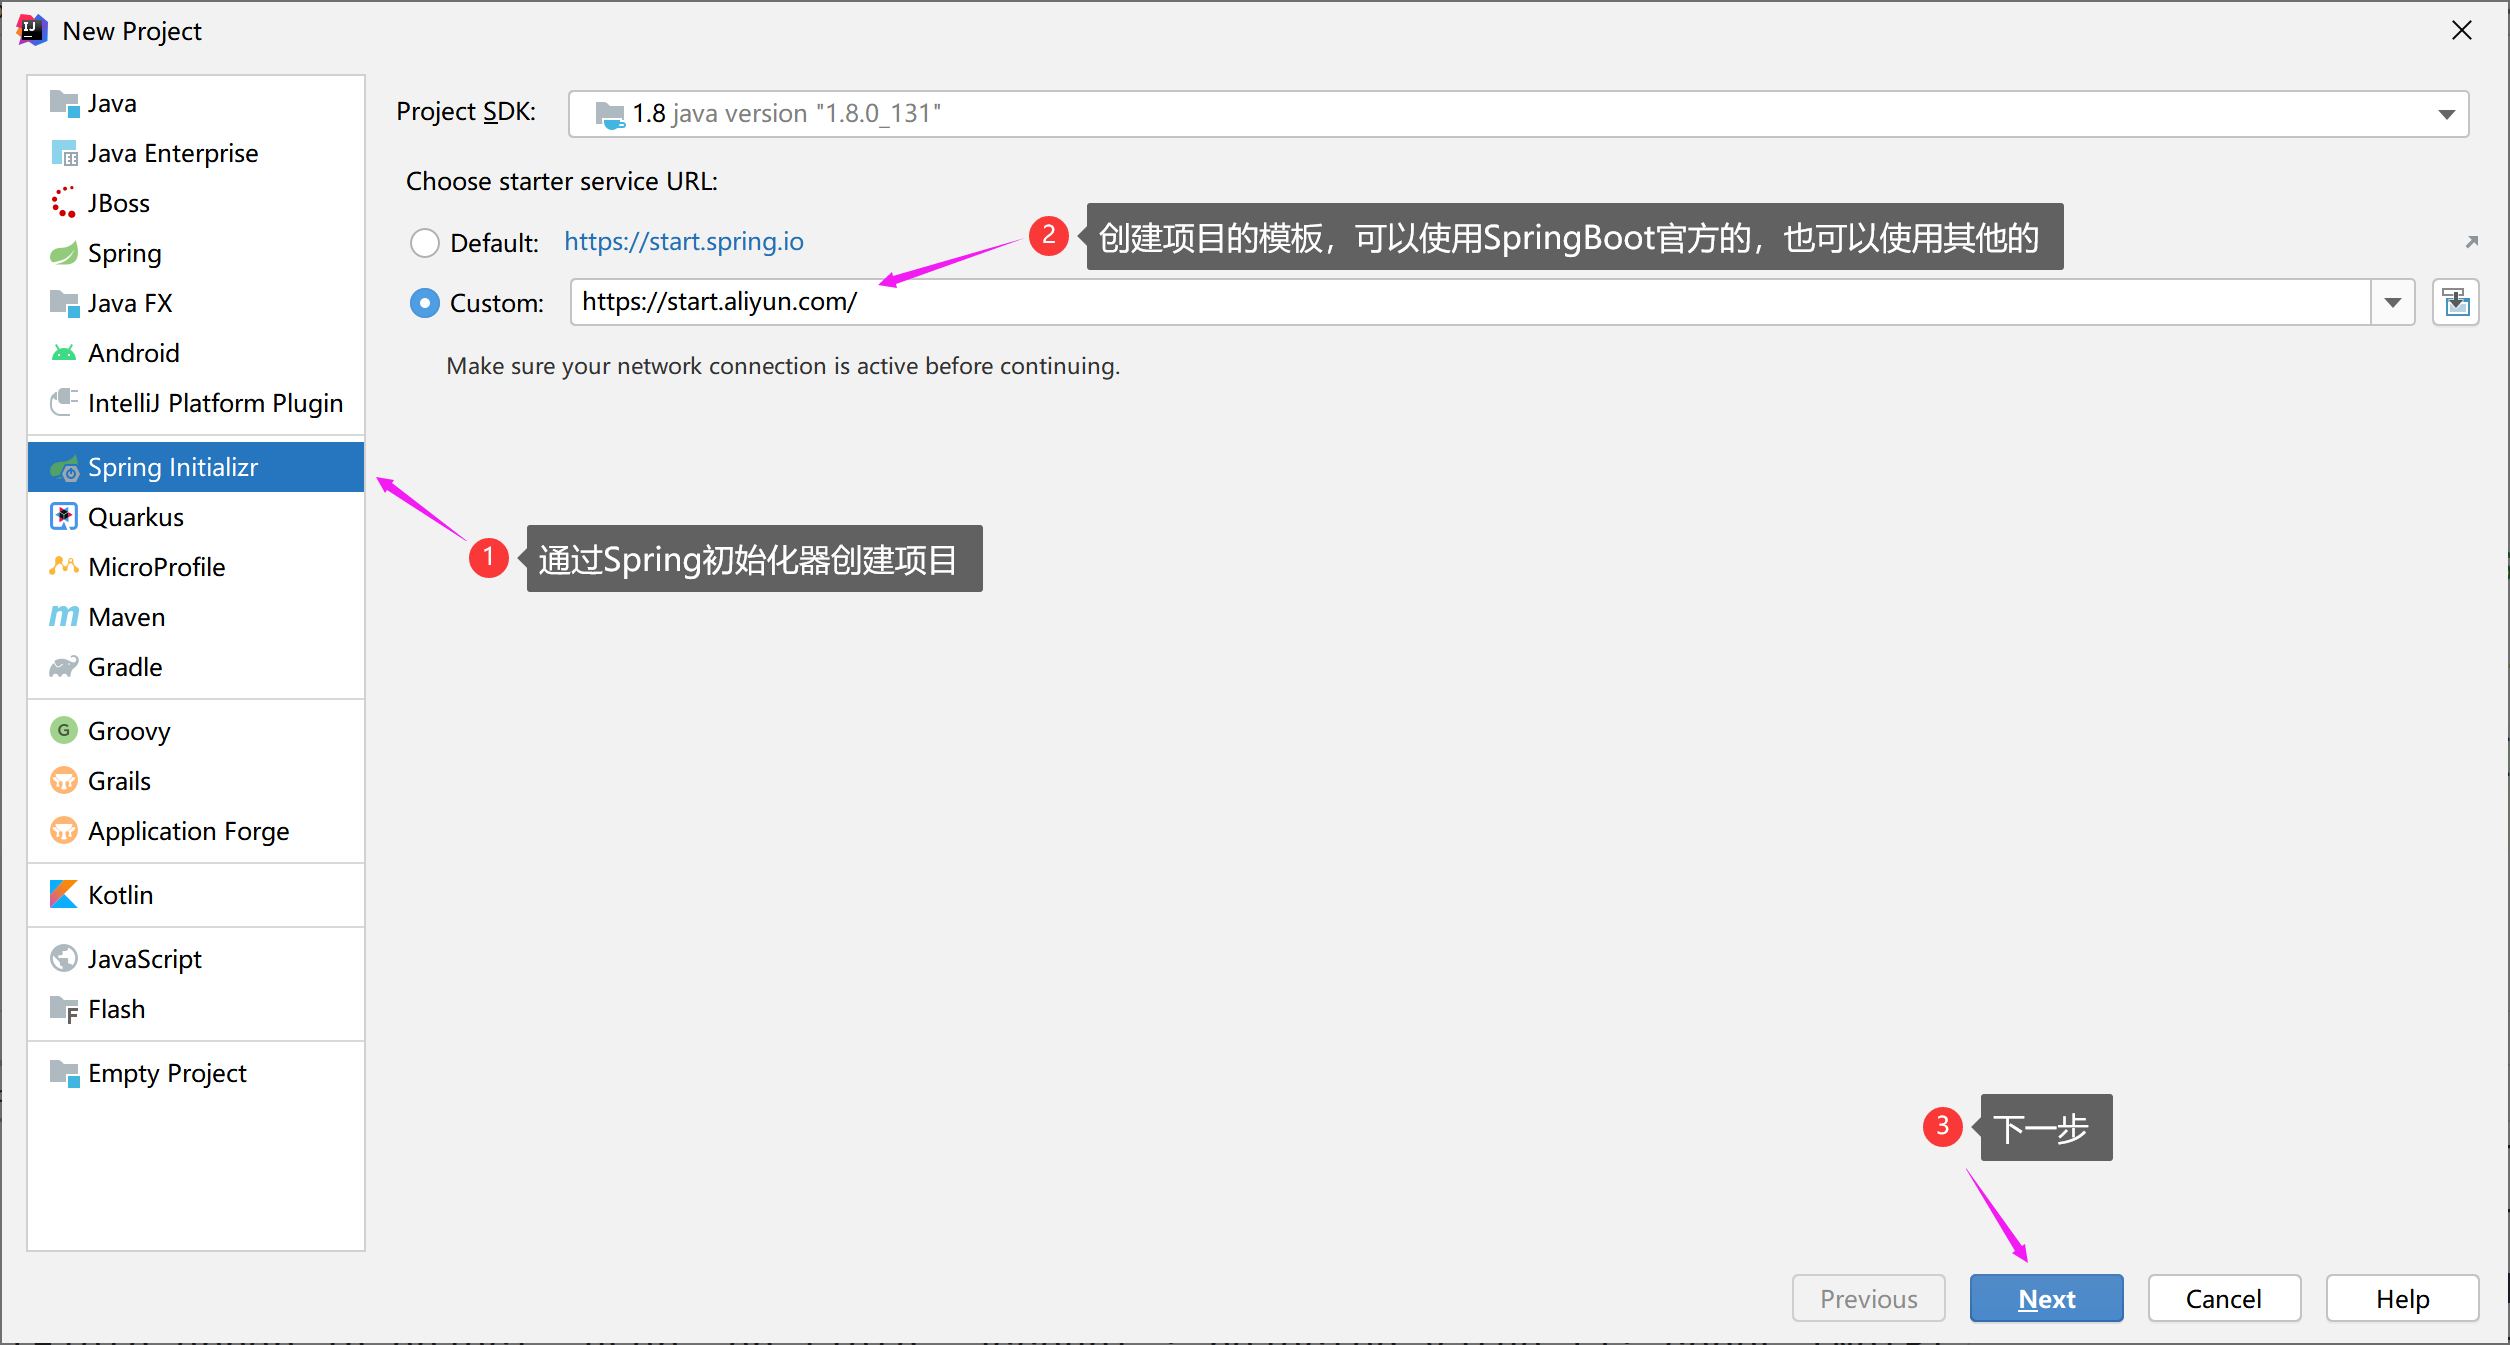The height and width of the screenshot is (1345, 2510).
Task: Click the Kotlin K icon
Action: pyautogui.click(x=64, y=895)
